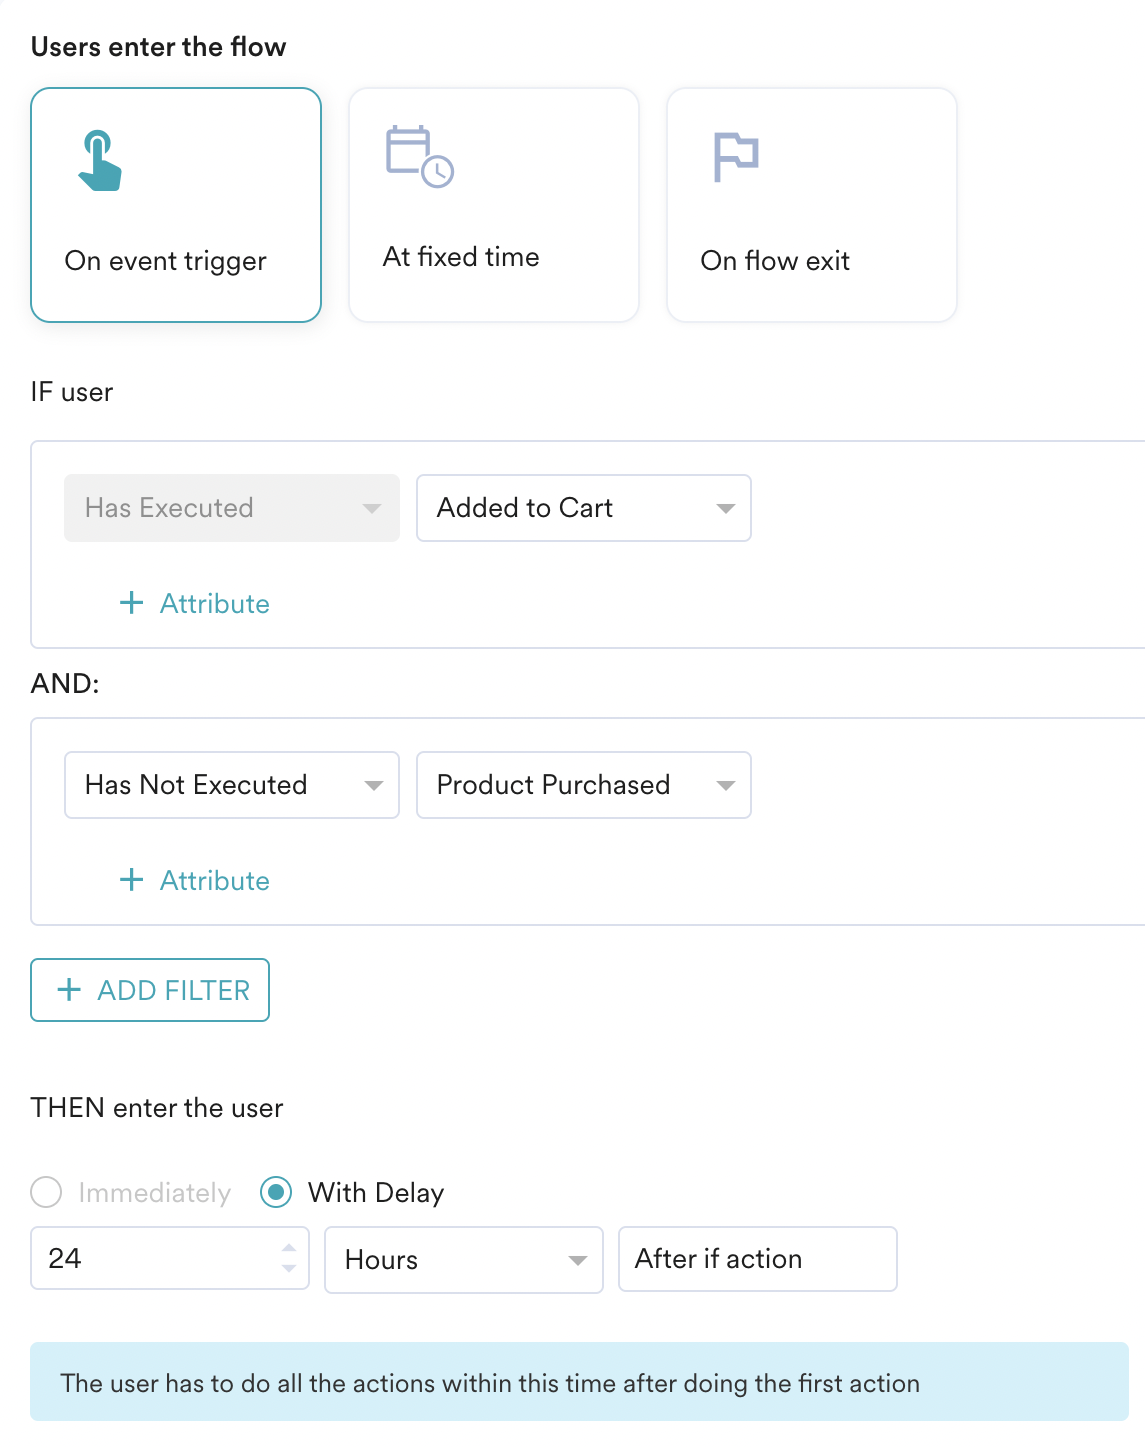
Task: Select the Immediately radio button
Action: 46,1192
